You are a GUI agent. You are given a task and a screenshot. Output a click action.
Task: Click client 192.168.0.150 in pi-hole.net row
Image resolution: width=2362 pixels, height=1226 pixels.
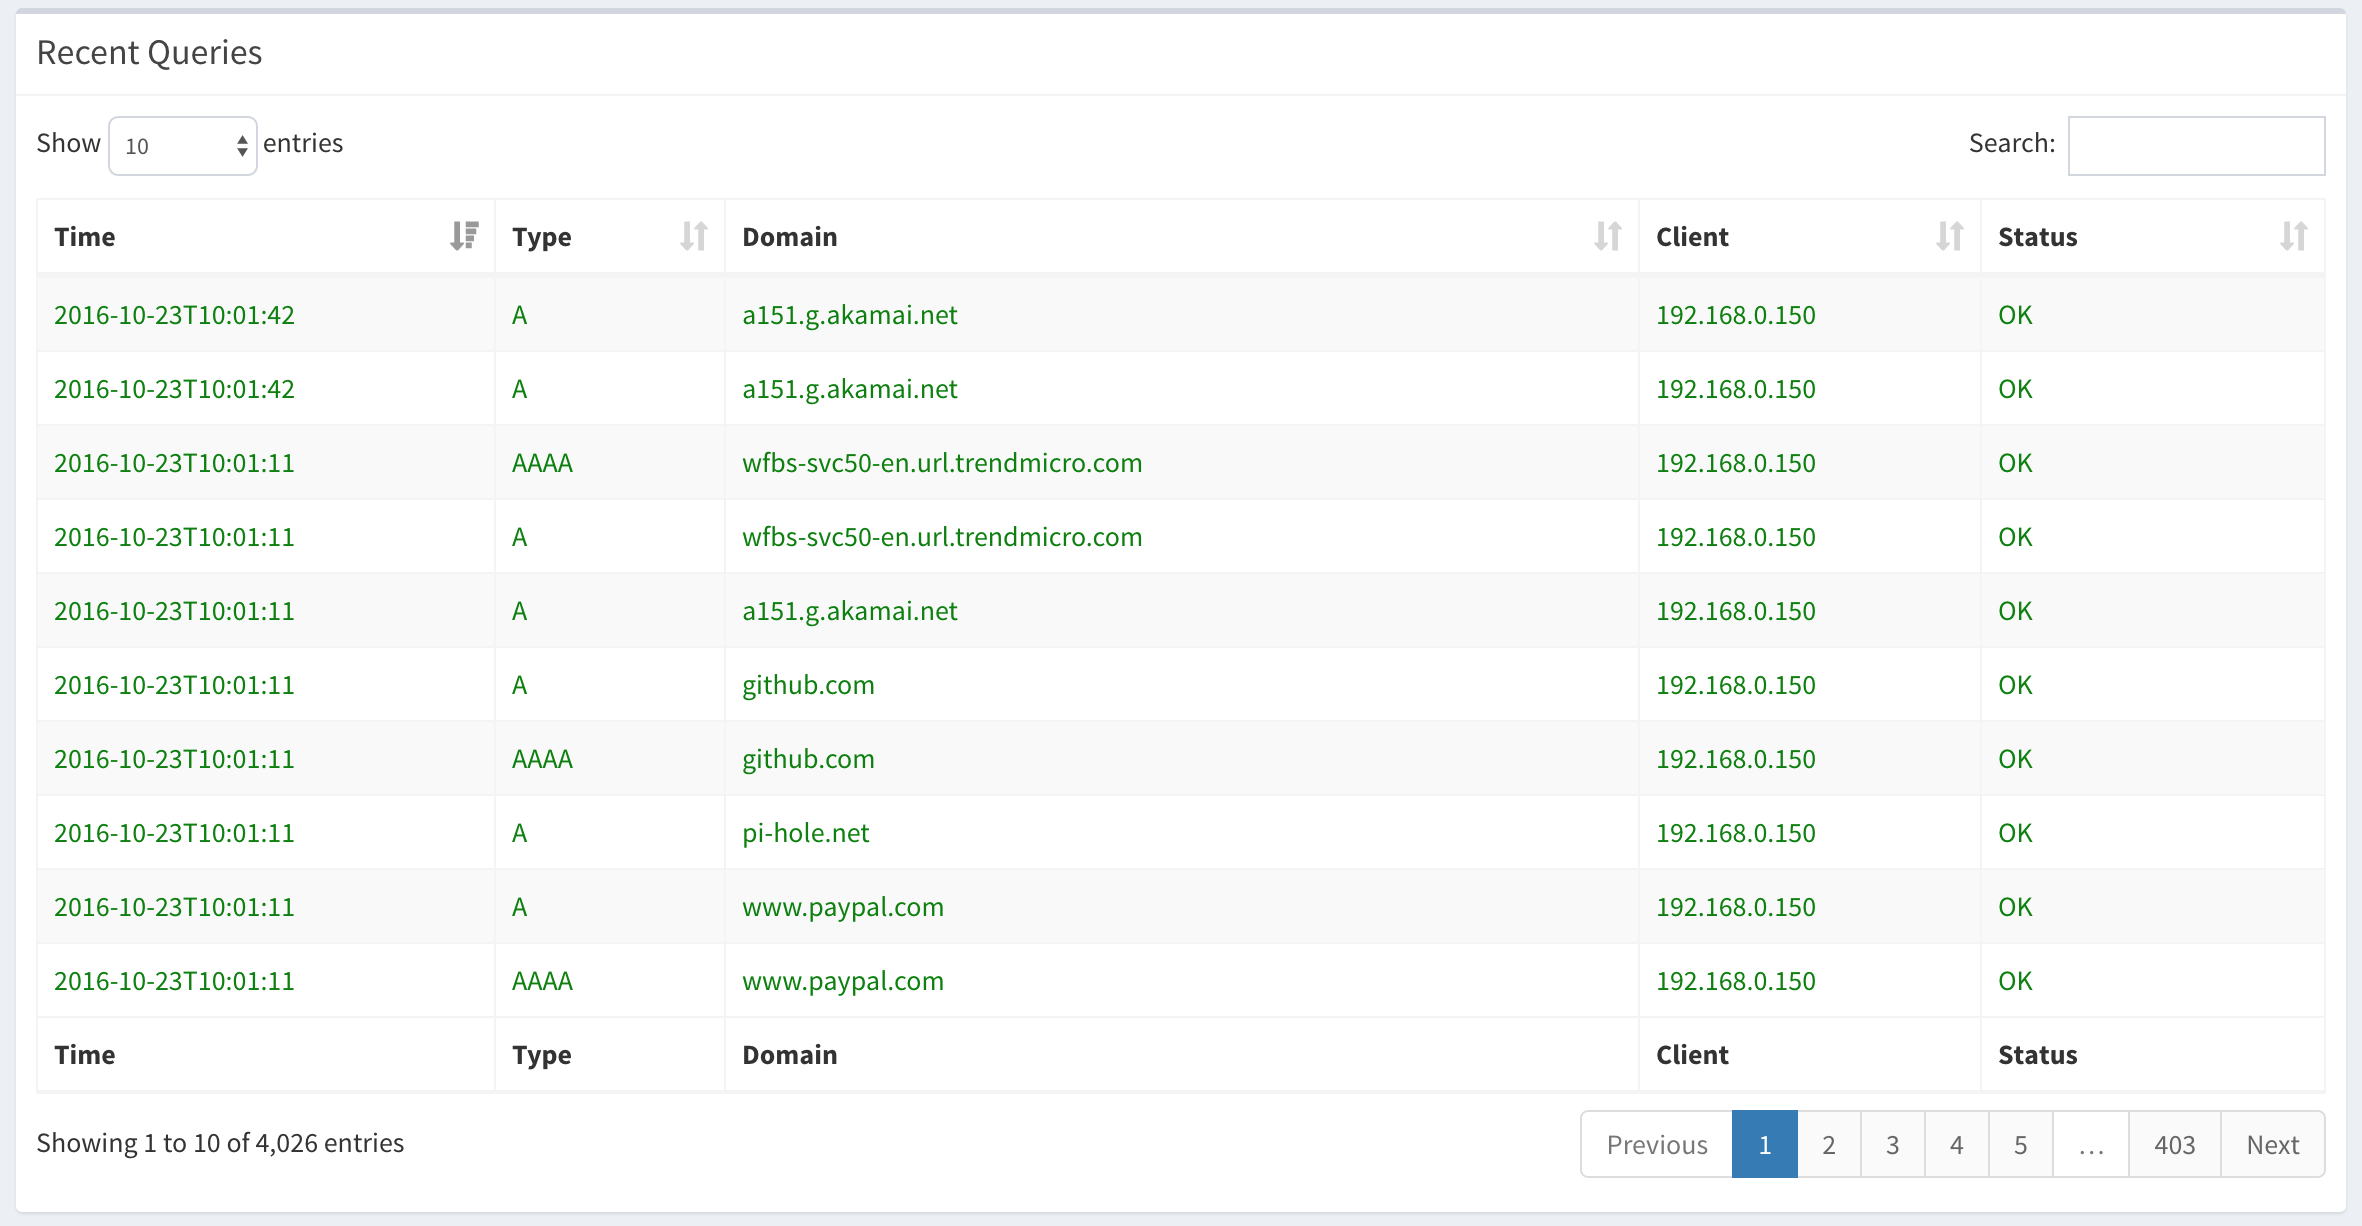(1736, 833)
